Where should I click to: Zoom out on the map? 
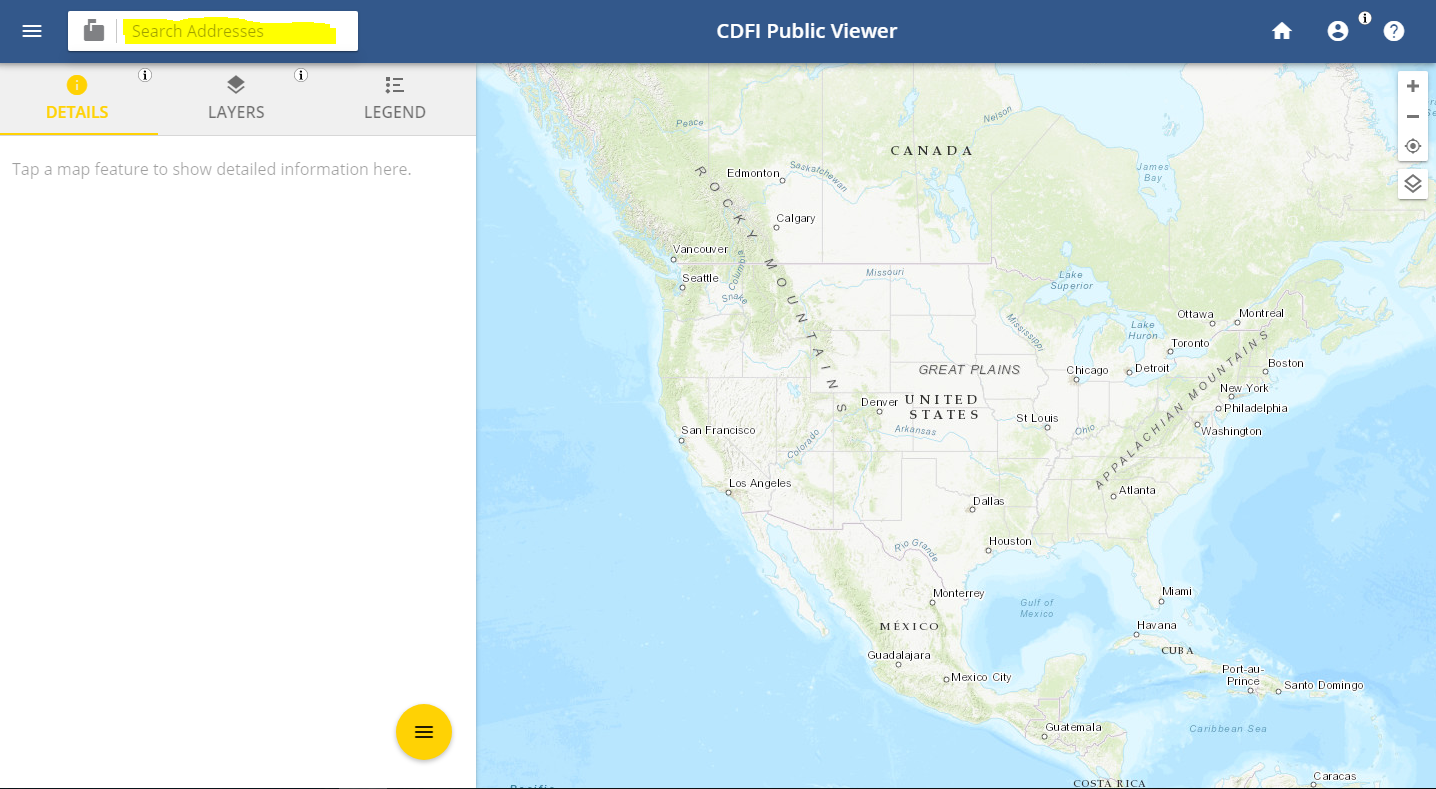point(1413,116)
